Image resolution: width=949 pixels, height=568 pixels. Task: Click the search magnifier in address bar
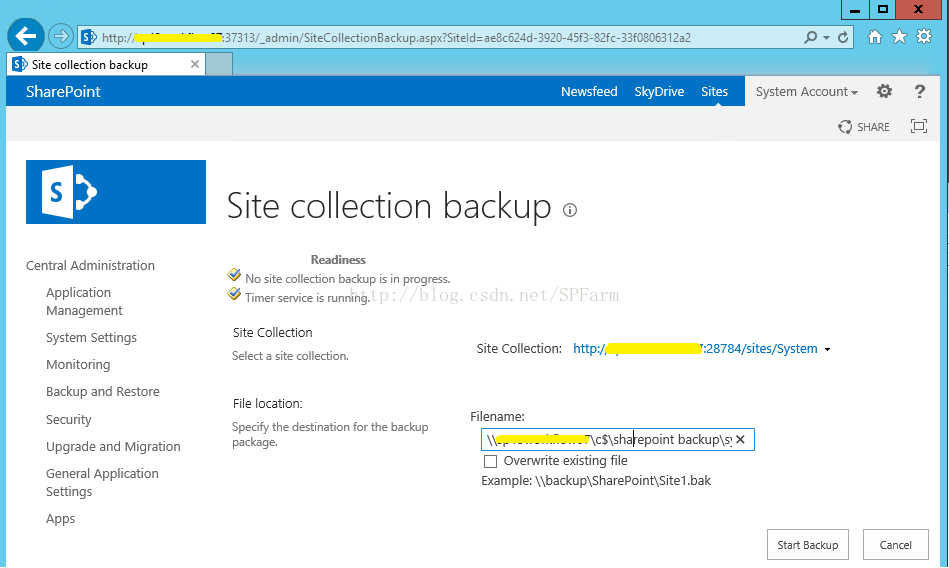810,38
